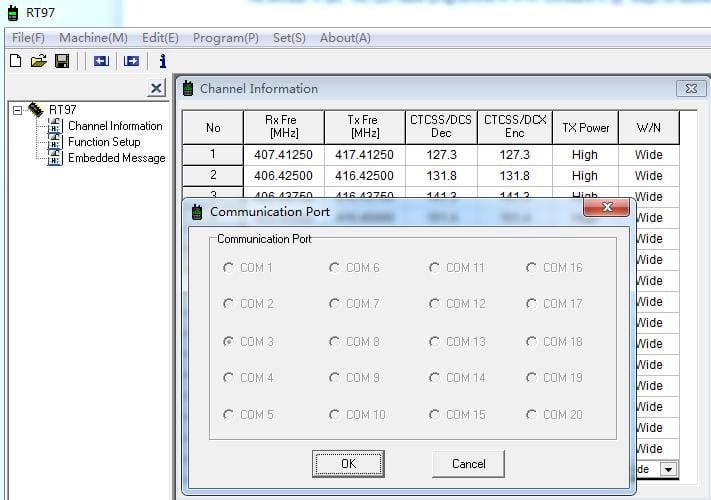Click Cancel in Communication Port dialog
Screen dimensions: 711x500
pos(468,464)
